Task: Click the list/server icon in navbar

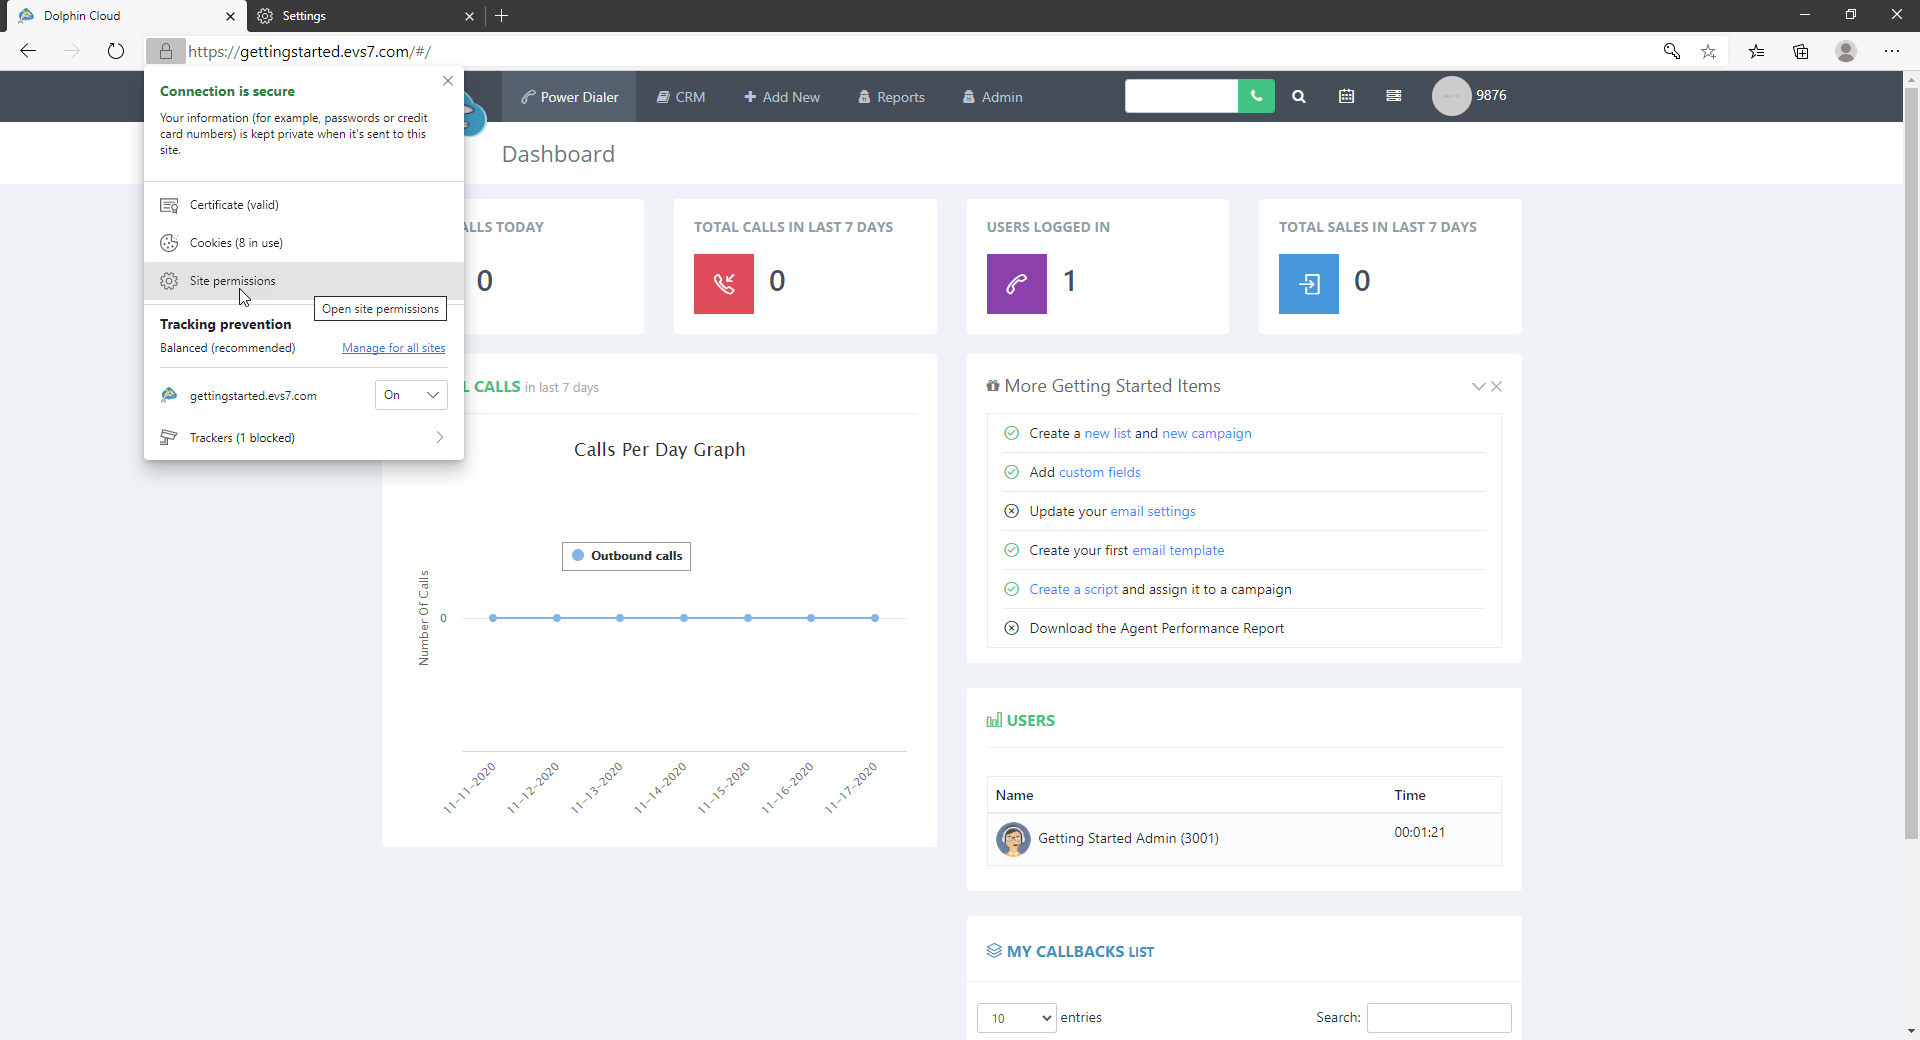Action: [1394, 96]
